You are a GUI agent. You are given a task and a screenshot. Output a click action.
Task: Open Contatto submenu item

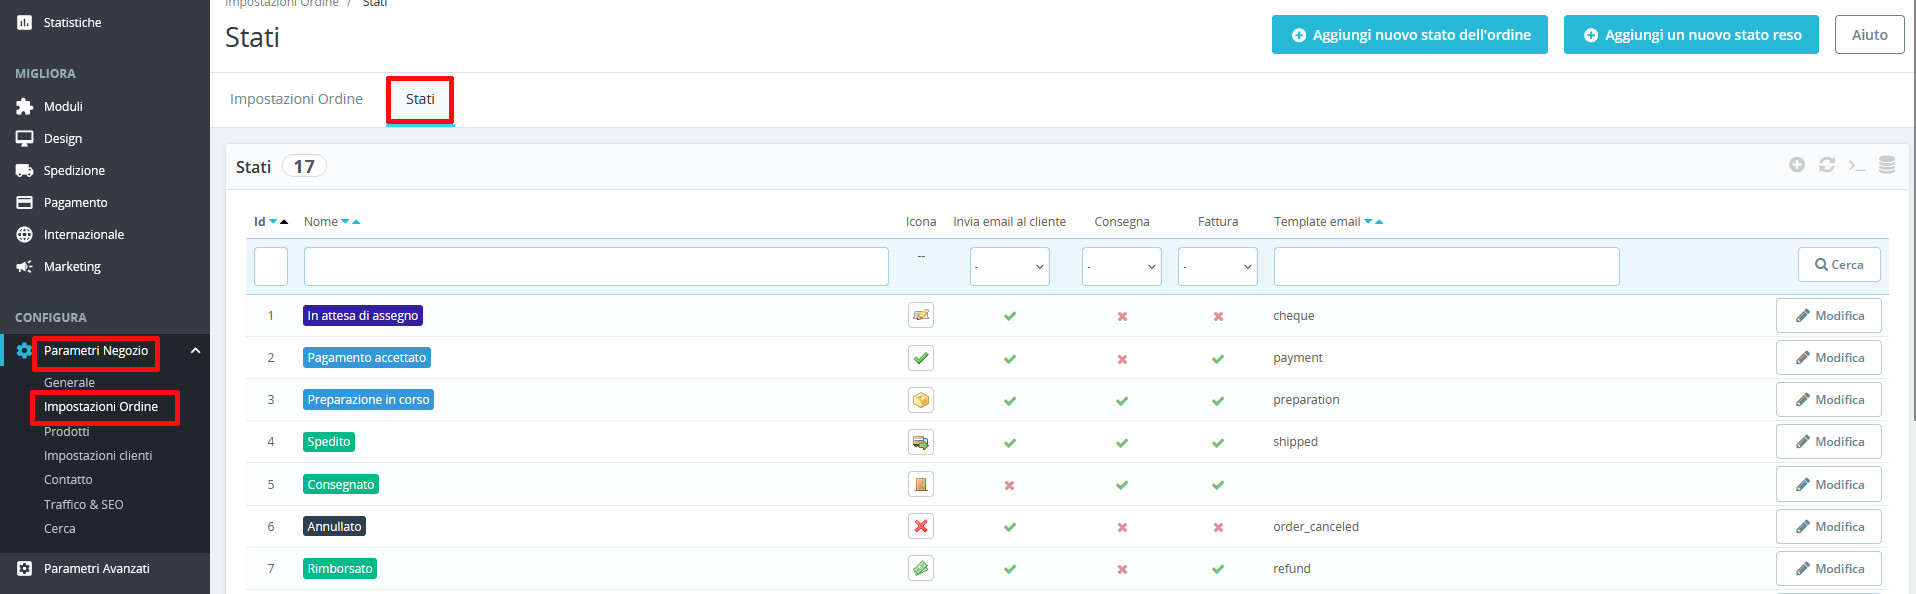[x=68, y=479]
